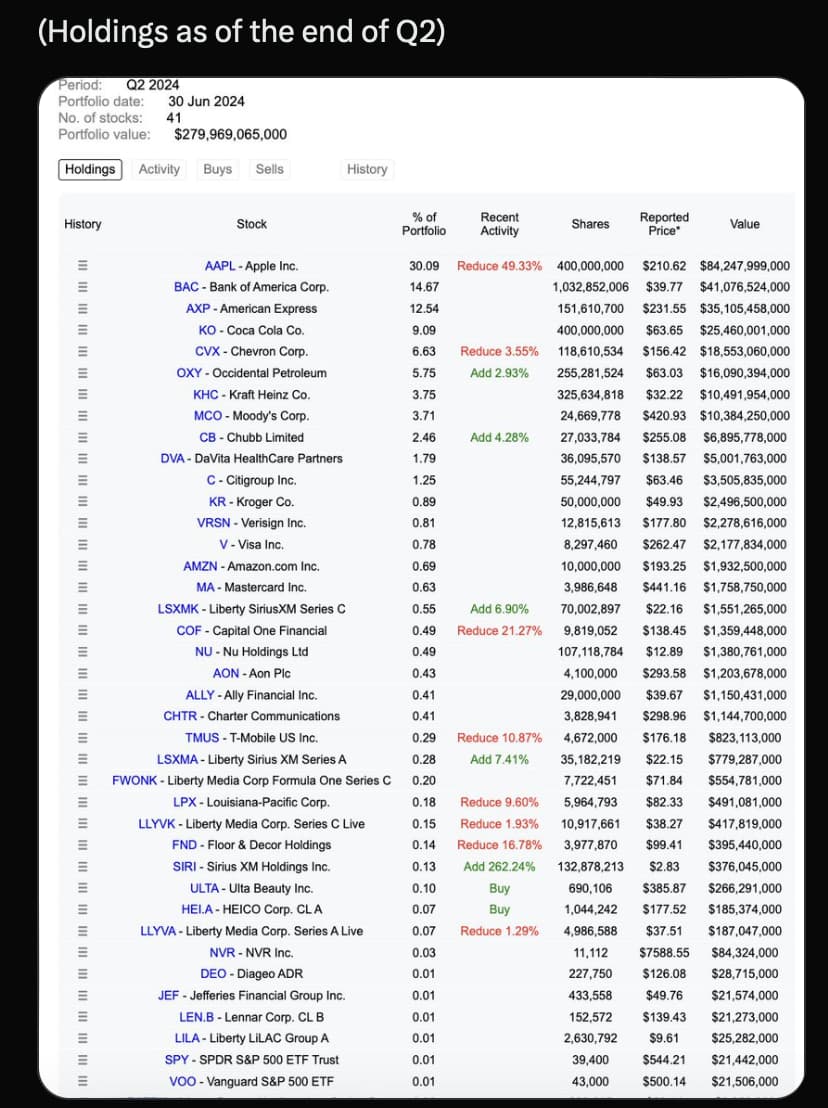
Task: Follow the LILA ticker link
Action: [x=187, y=1038]
